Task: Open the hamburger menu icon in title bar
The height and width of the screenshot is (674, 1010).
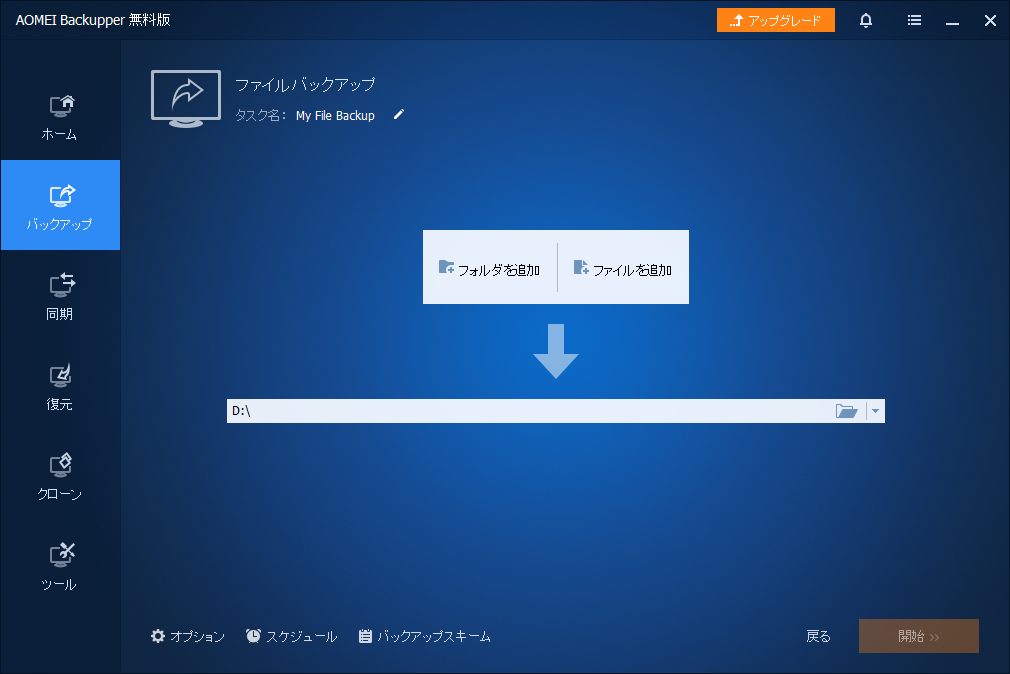Action: (x=914, y=21)
